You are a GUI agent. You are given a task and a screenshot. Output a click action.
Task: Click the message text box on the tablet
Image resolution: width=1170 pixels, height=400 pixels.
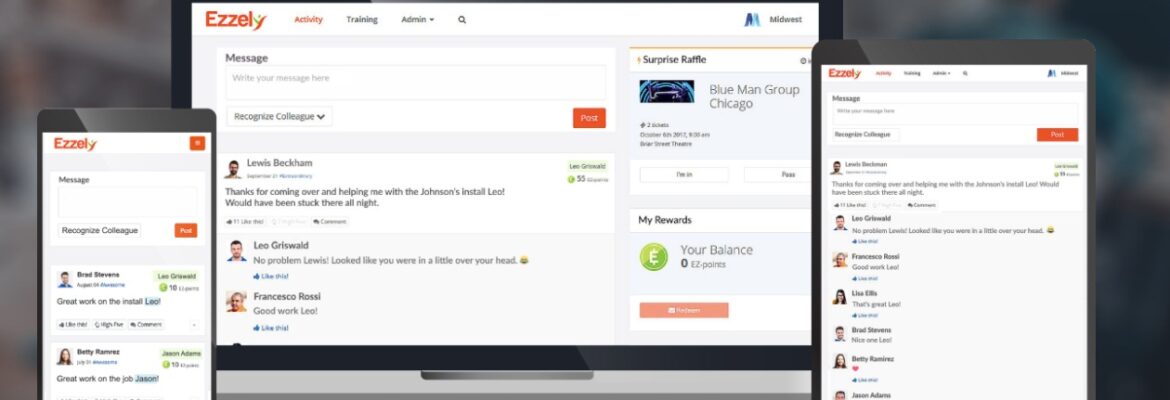(955, 114)
